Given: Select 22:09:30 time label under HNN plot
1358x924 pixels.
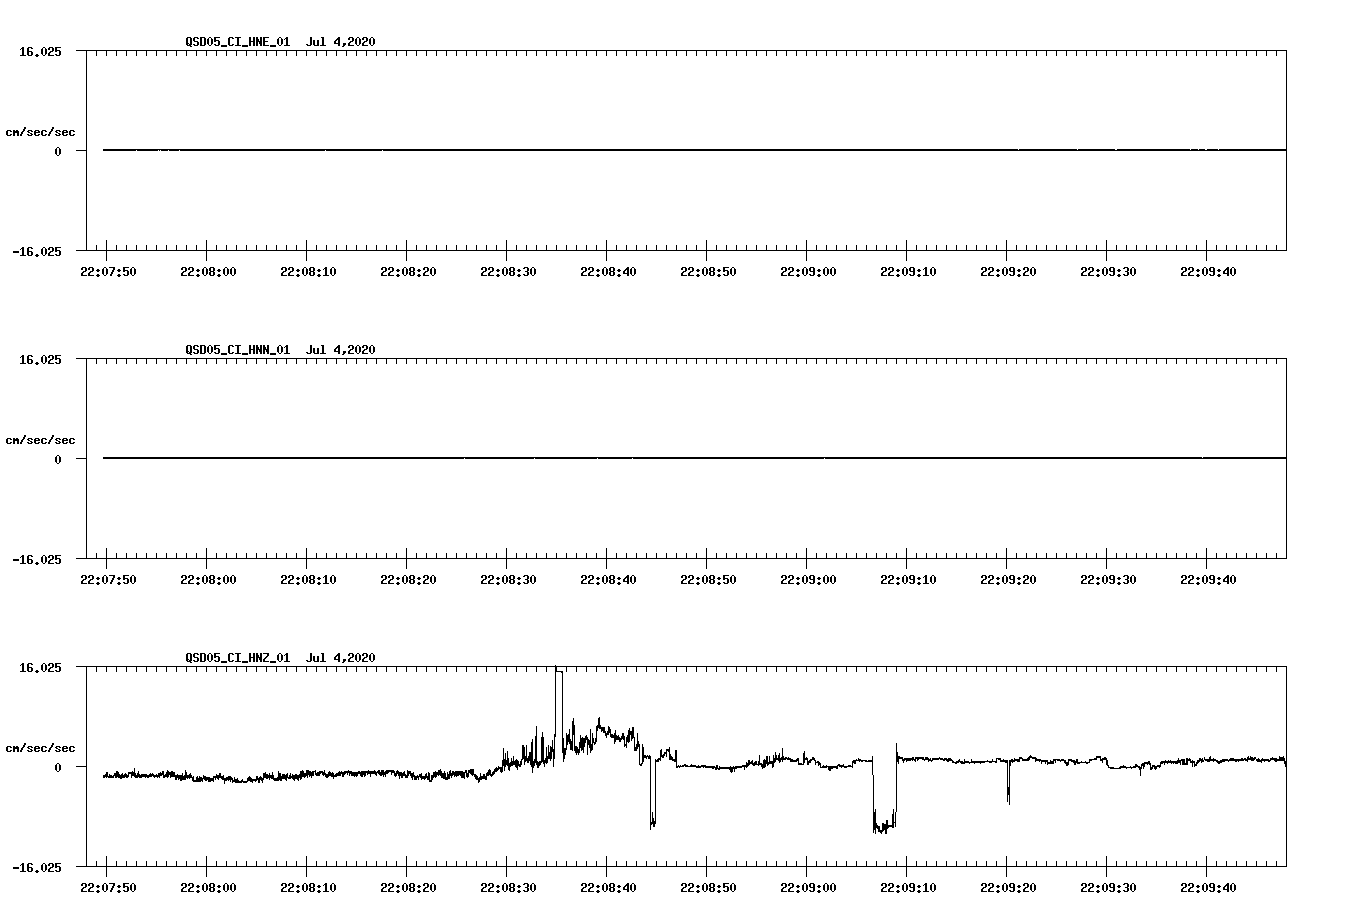Looking at the screenshot, I should [x=1108, y=579].
